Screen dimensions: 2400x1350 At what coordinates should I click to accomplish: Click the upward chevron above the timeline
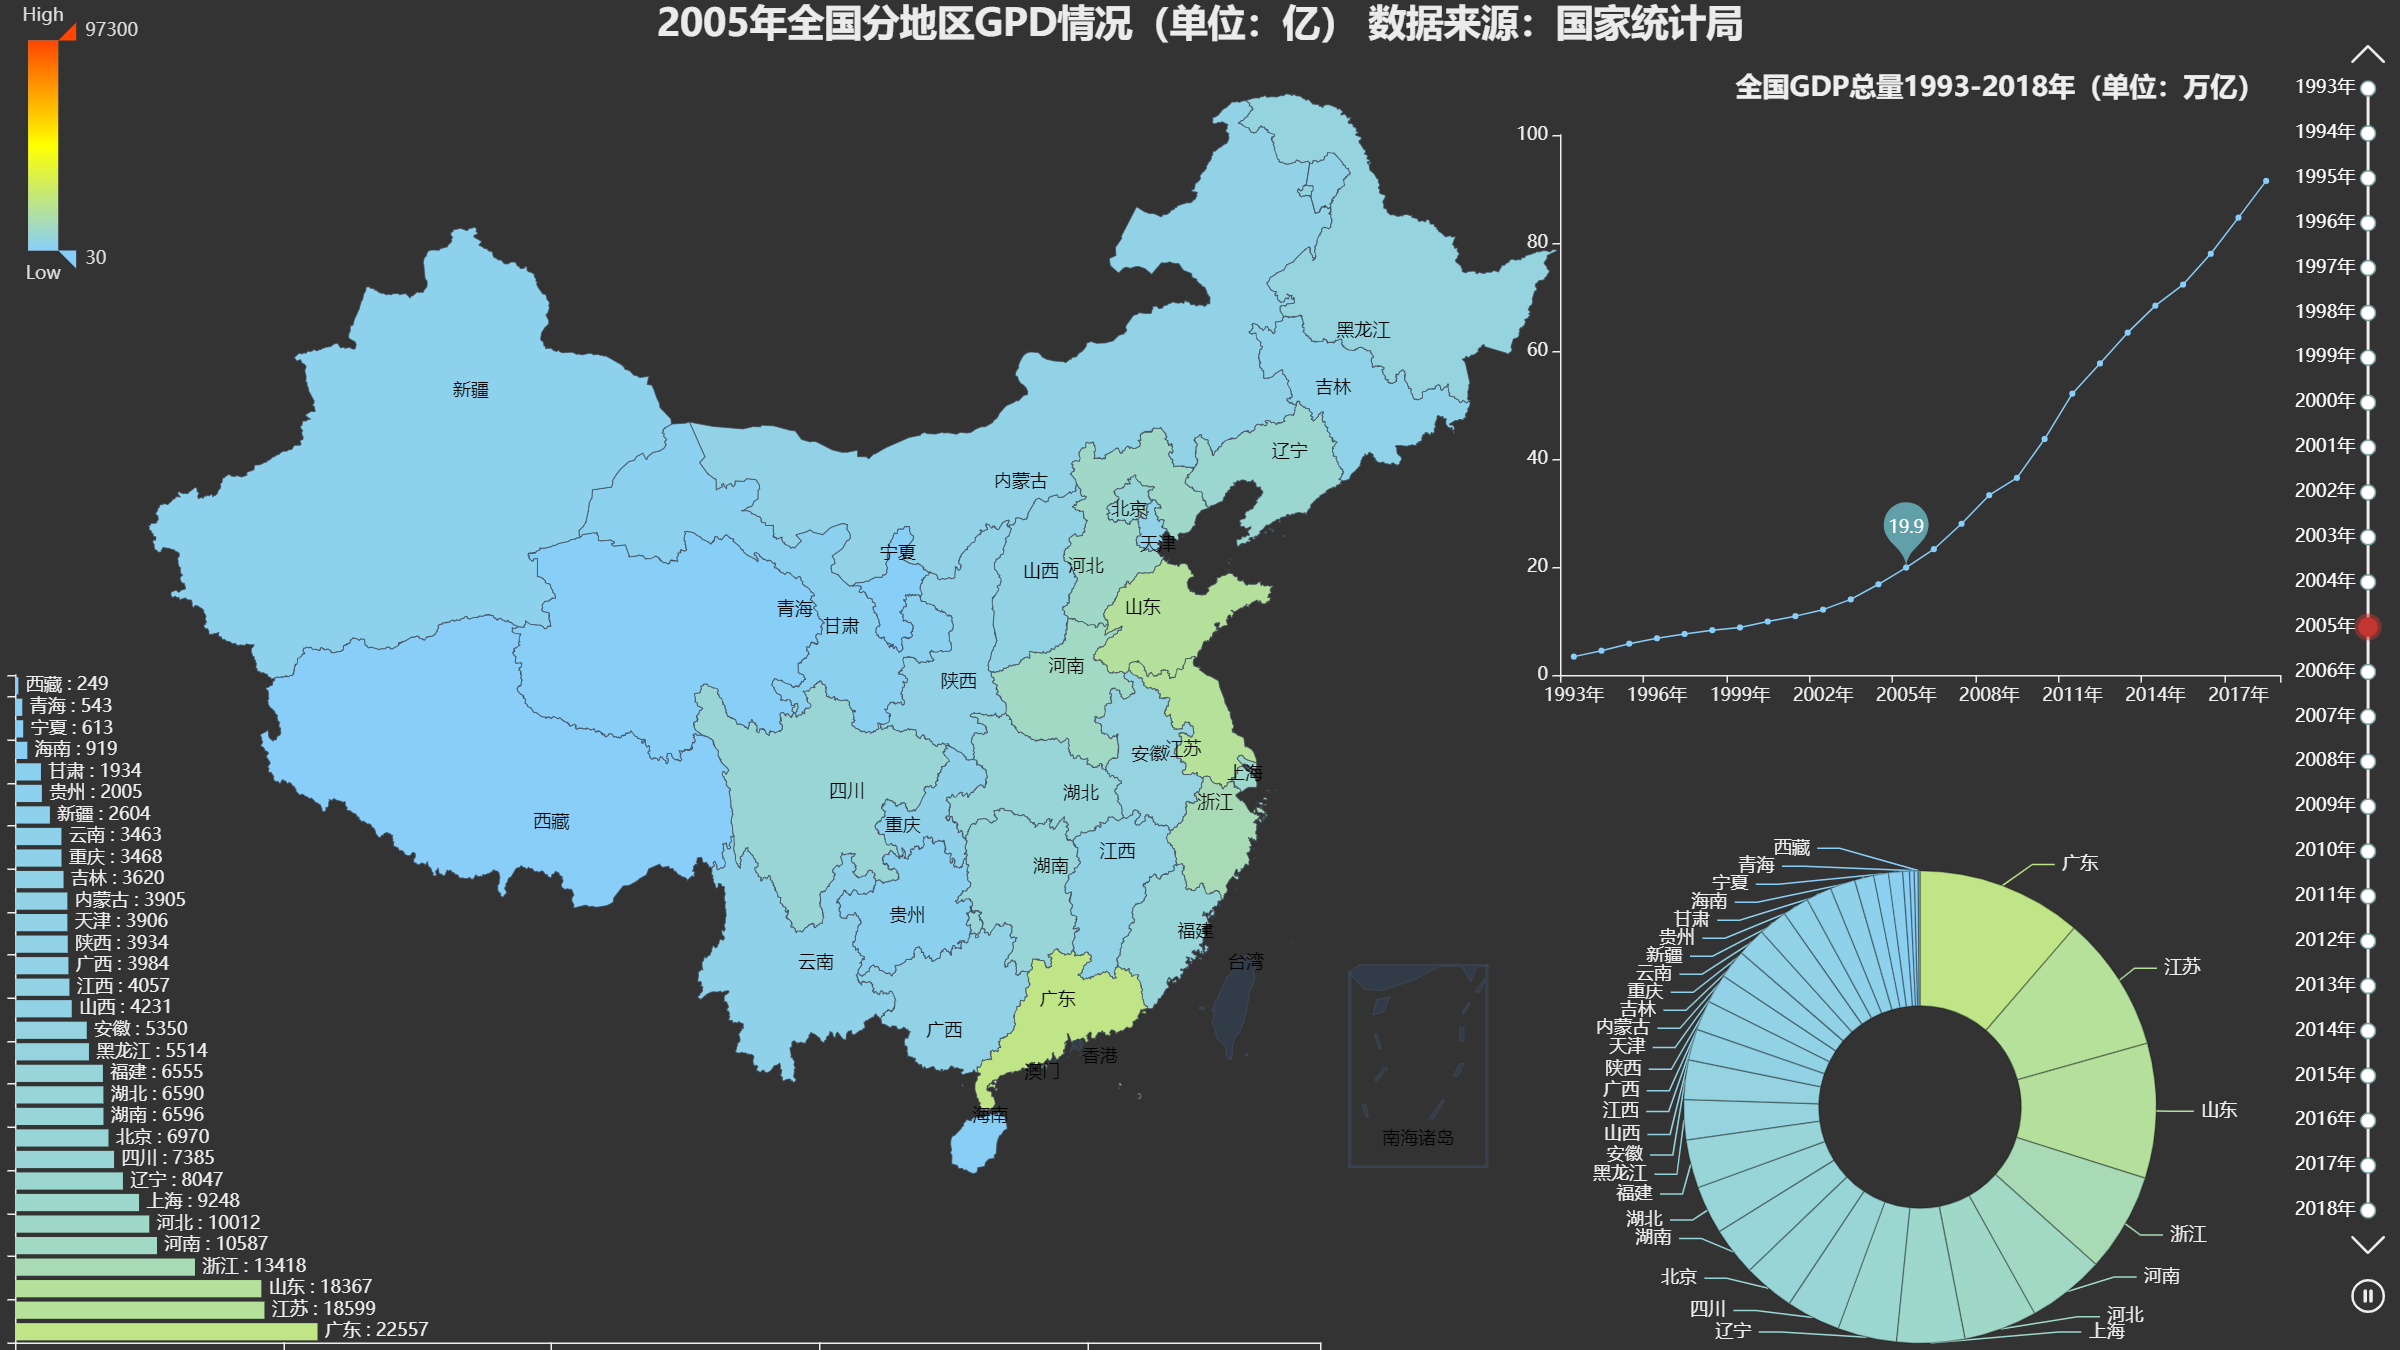[2366, 54]
